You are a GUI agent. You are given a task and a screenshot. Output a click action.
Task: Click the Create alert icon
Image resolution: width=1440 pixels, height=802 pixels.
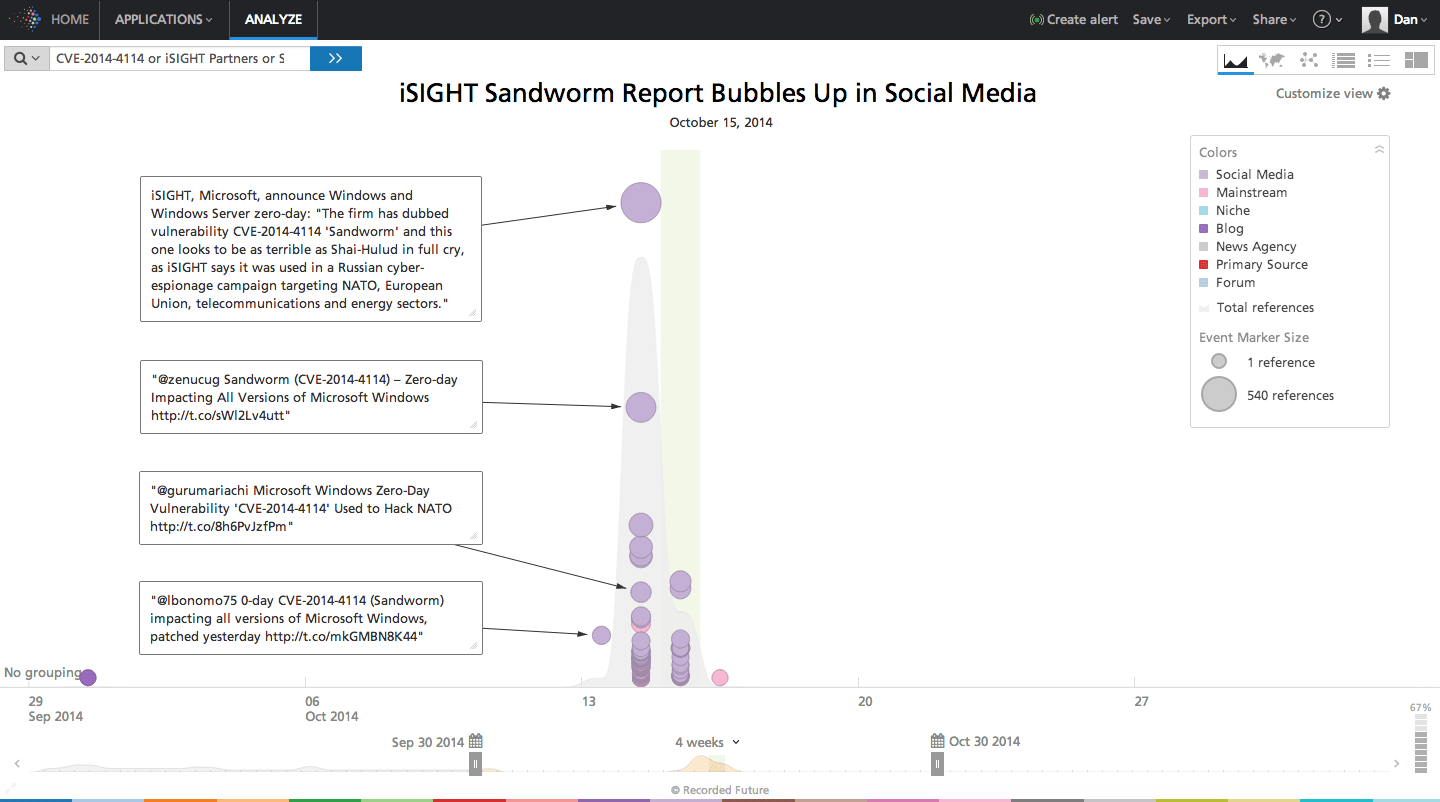pos(1036,19)
